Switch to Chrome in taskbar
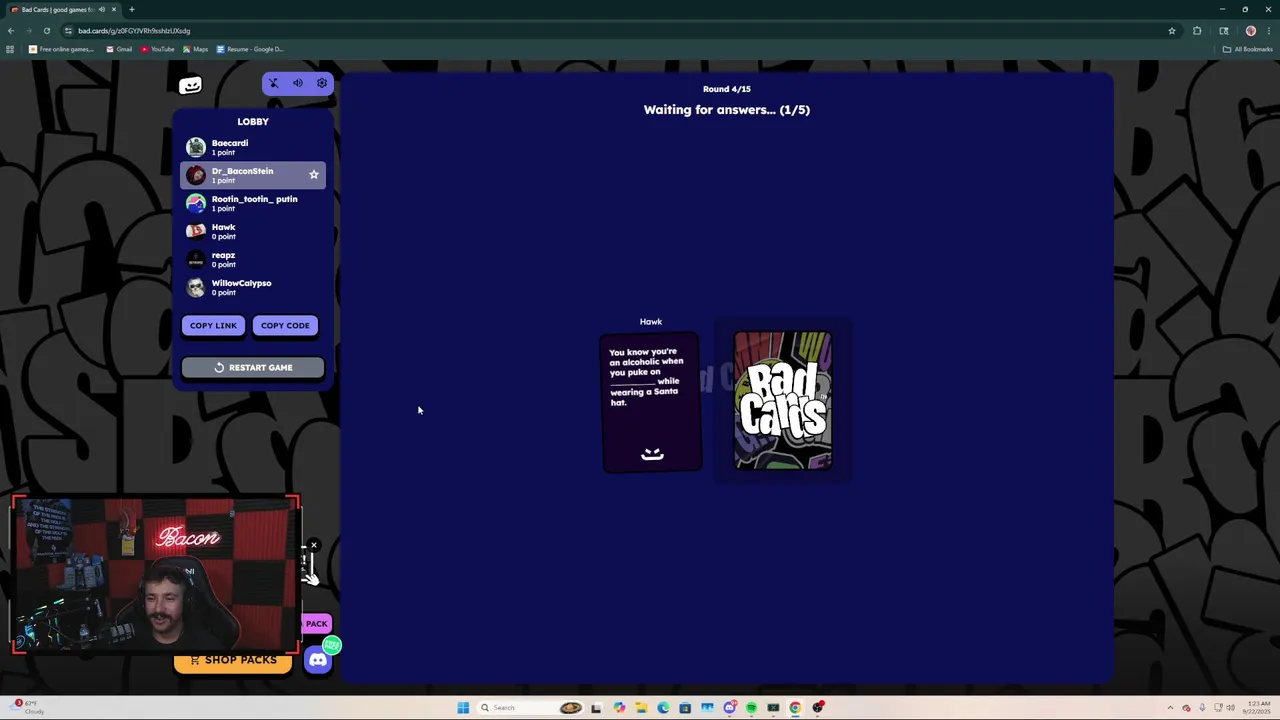The image size is (1280, 720). point(795,708)
